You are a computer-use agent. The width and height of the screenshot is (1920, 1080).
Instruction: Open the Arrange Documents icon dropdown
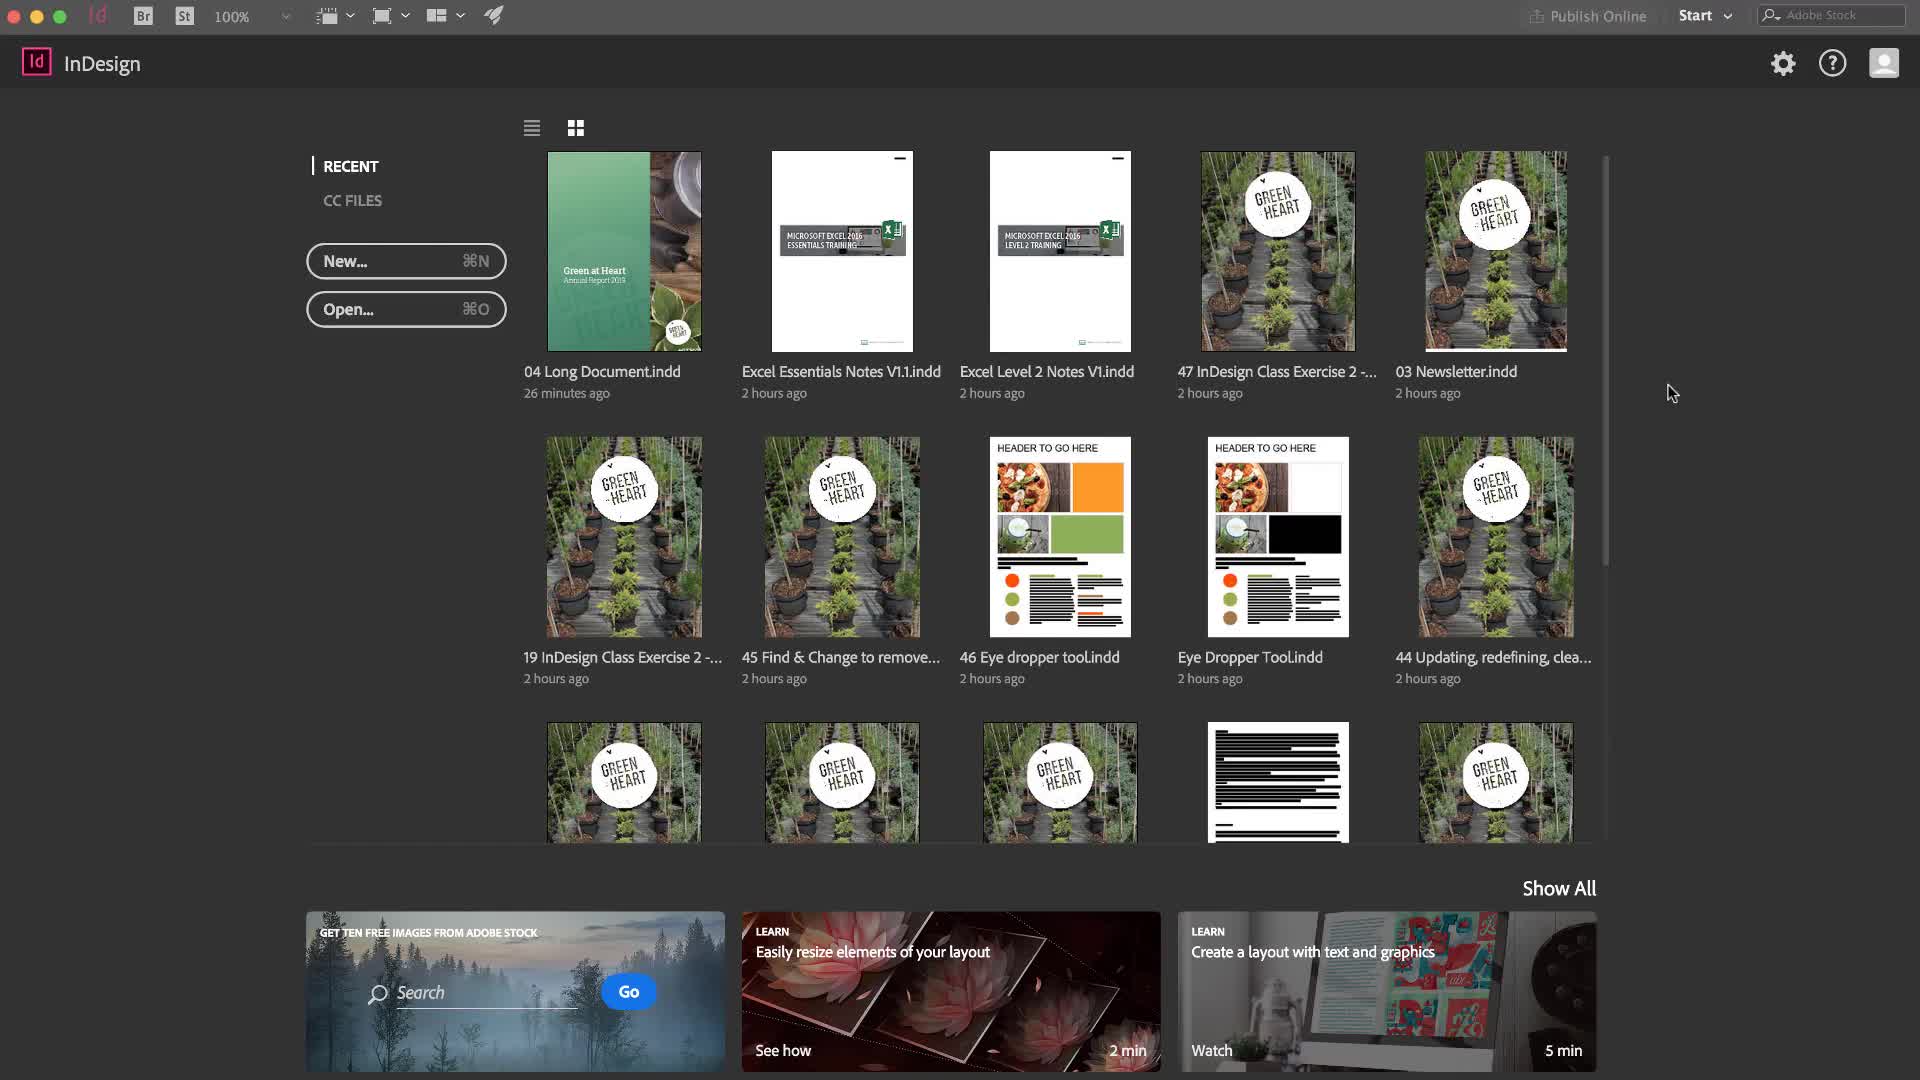(445, 16)
